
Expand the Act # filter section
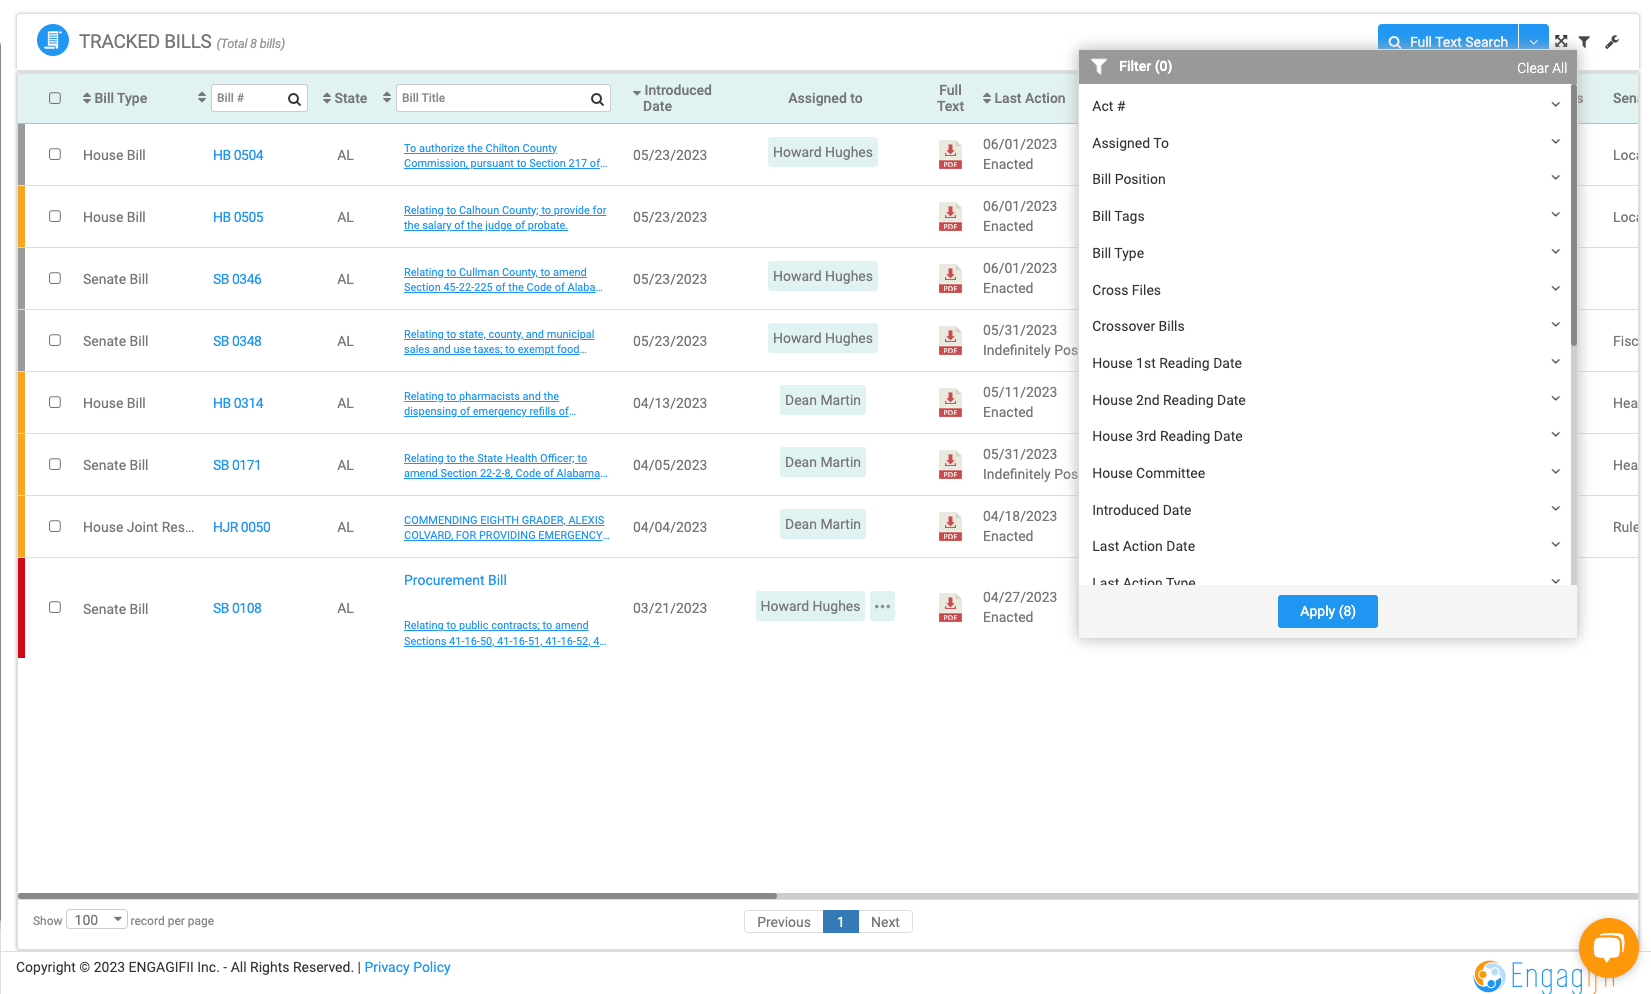1325,106
